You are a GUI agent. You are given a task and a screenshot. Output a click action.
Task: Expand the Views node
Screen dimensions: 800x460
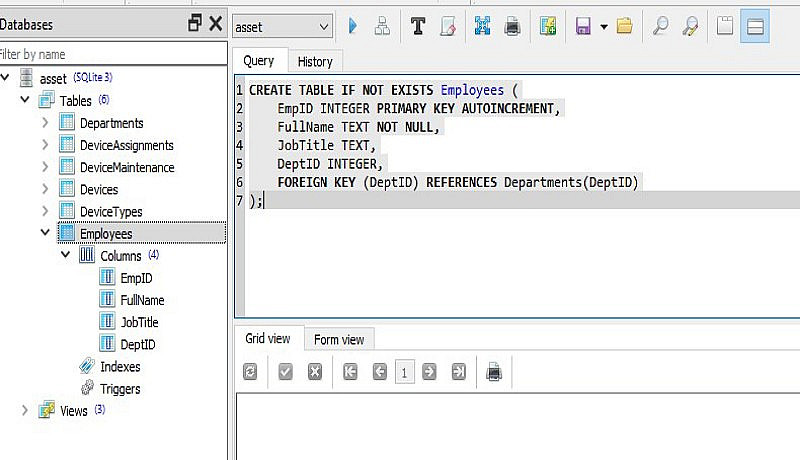click(x=24, y=410)
